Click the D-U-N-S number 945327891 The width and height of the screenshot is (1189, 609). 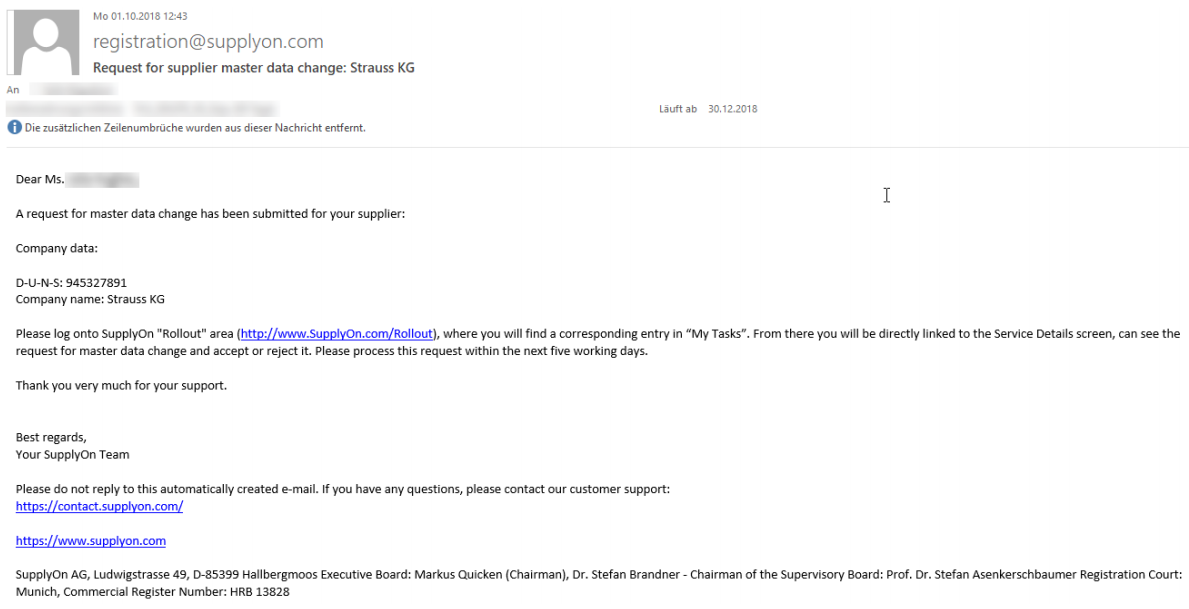click(96, 282)
